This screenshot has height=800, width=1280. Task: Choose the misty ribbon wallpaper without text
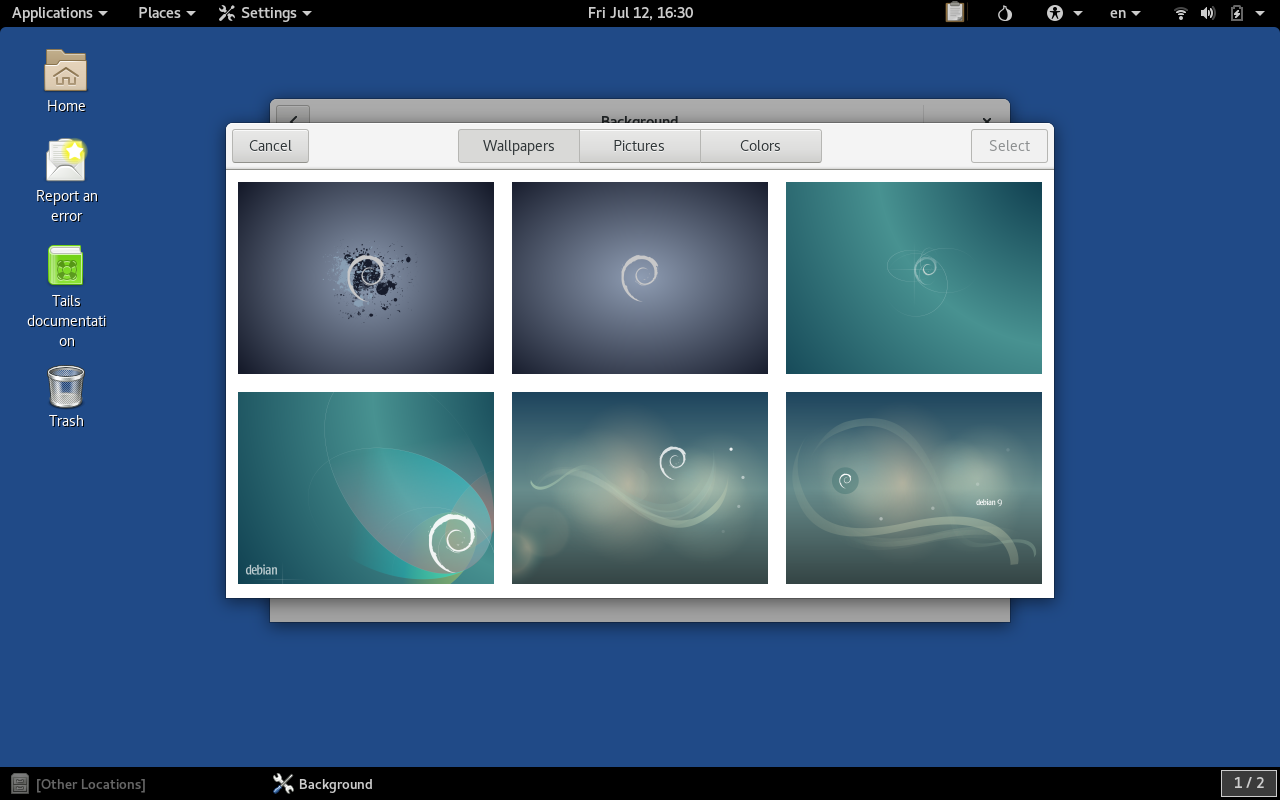pyautogui.click(x=640, y=488)
